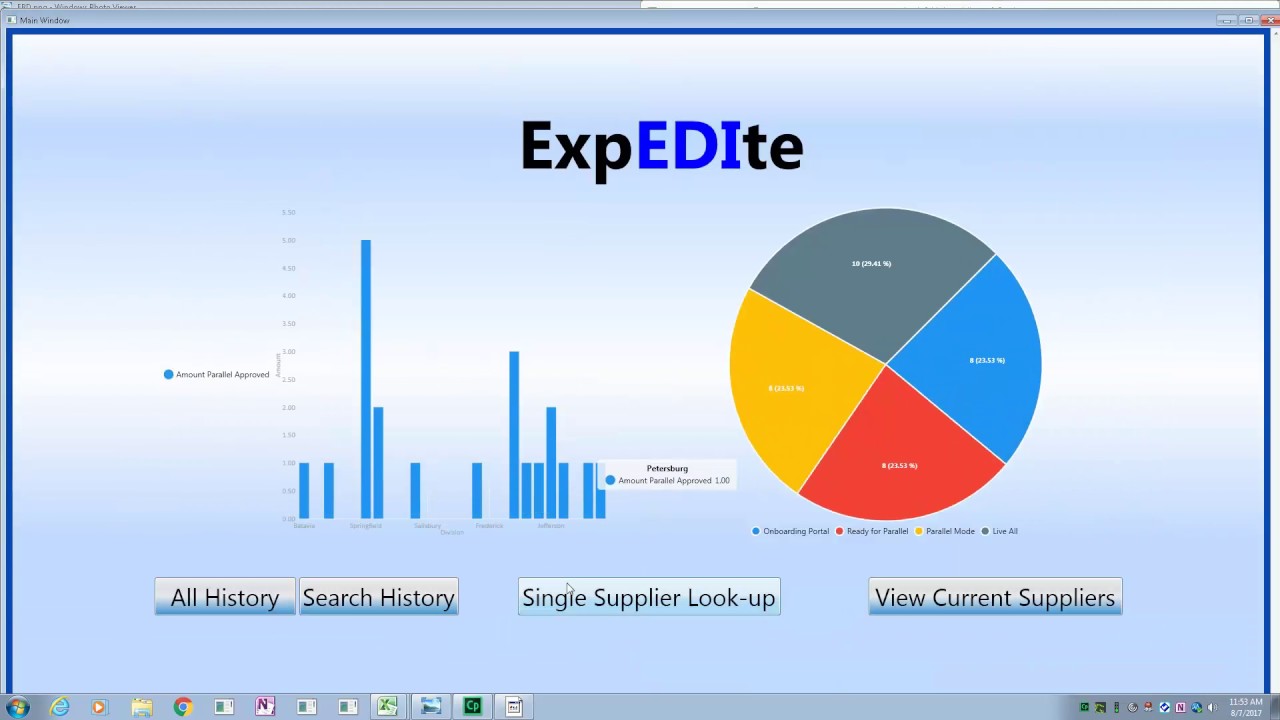Open Single Supplier Look-up

[x=649, y=597]
